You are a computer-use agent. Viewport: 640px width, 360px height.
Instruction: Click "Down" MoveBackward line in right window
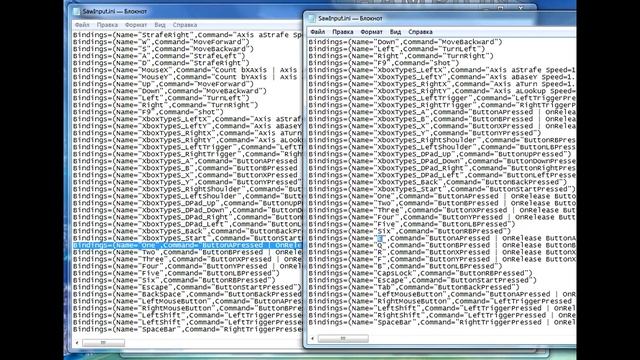coord(405,42)
